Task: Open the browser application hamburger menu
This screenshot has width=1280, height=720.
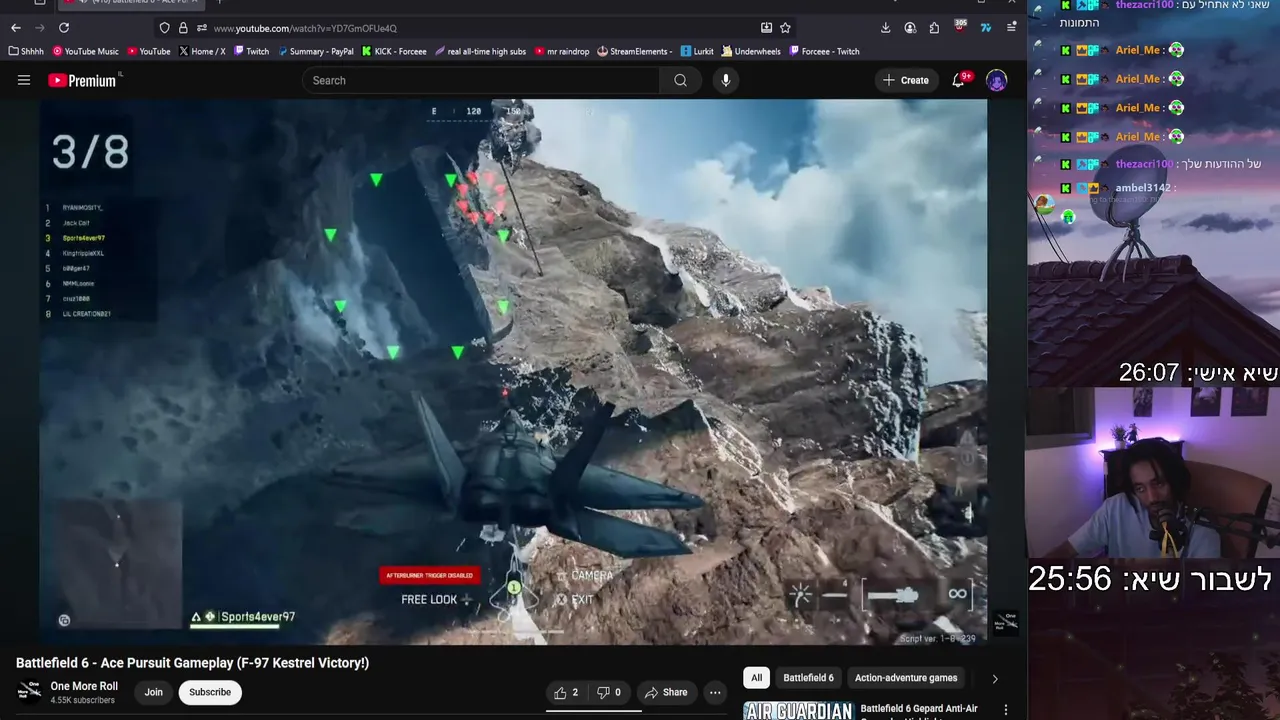Action: (x=1011, y=28)
